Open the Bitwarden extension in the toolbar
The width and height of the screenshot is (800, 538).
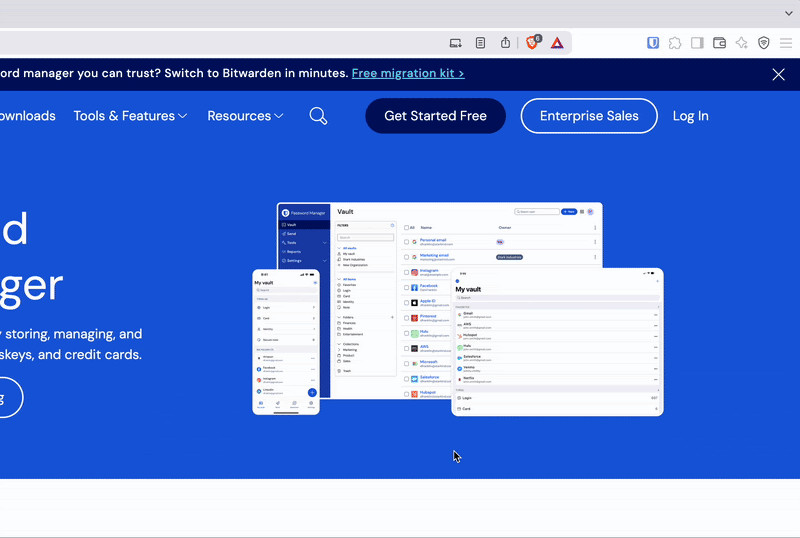point(653,43)
